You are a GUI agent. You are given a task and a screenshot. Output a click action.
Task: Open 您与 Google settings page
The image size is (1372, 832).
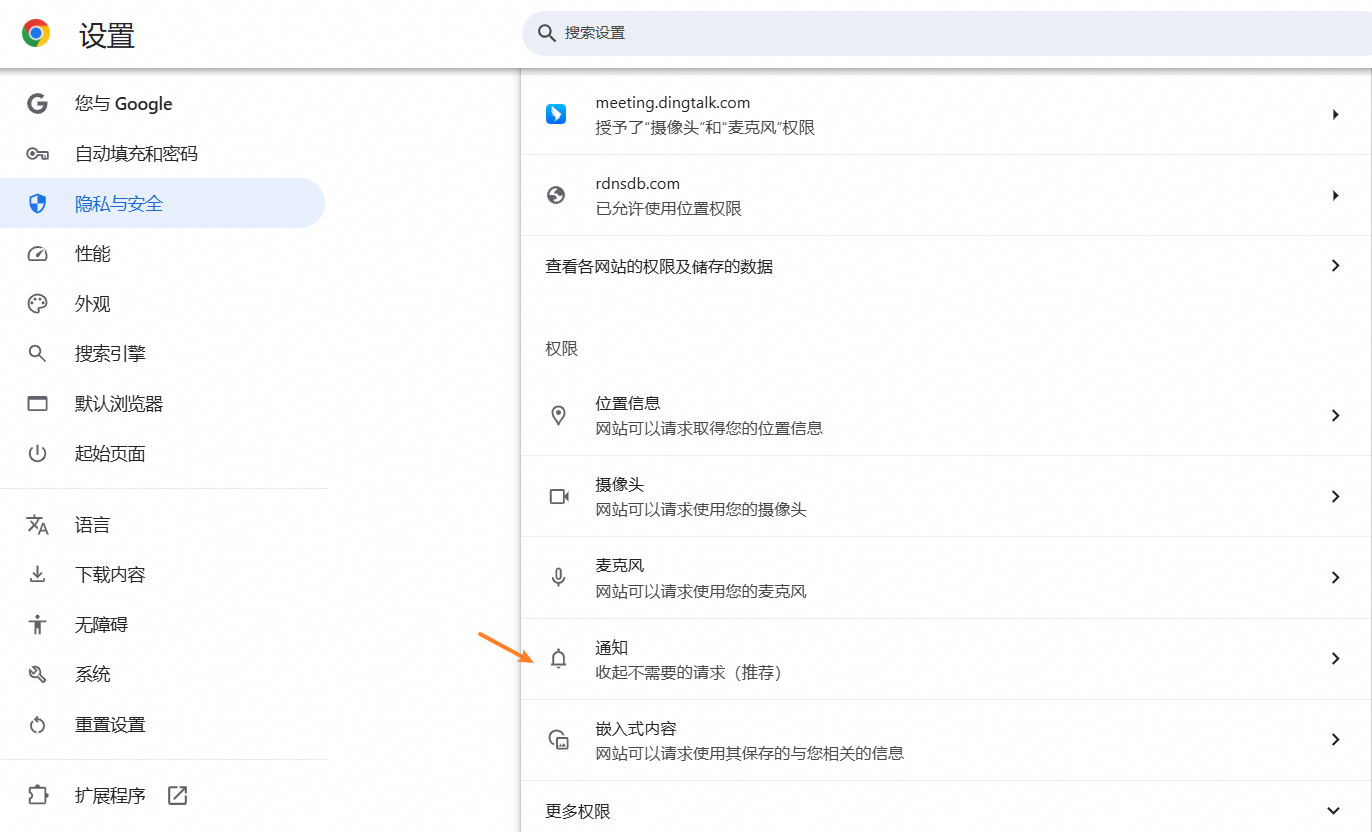point(123,104)
